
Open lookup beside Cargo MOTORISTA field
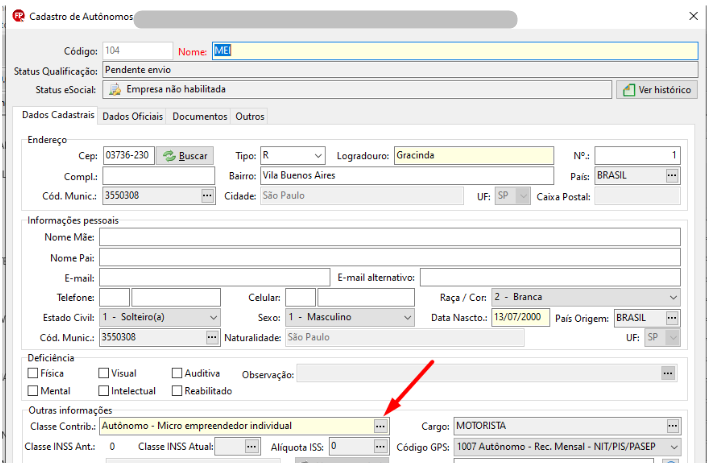click(672, 426)
